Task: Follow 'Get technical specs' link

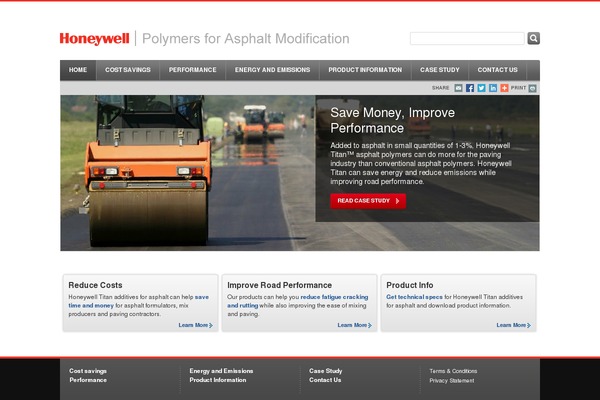Action: (414, 297)
